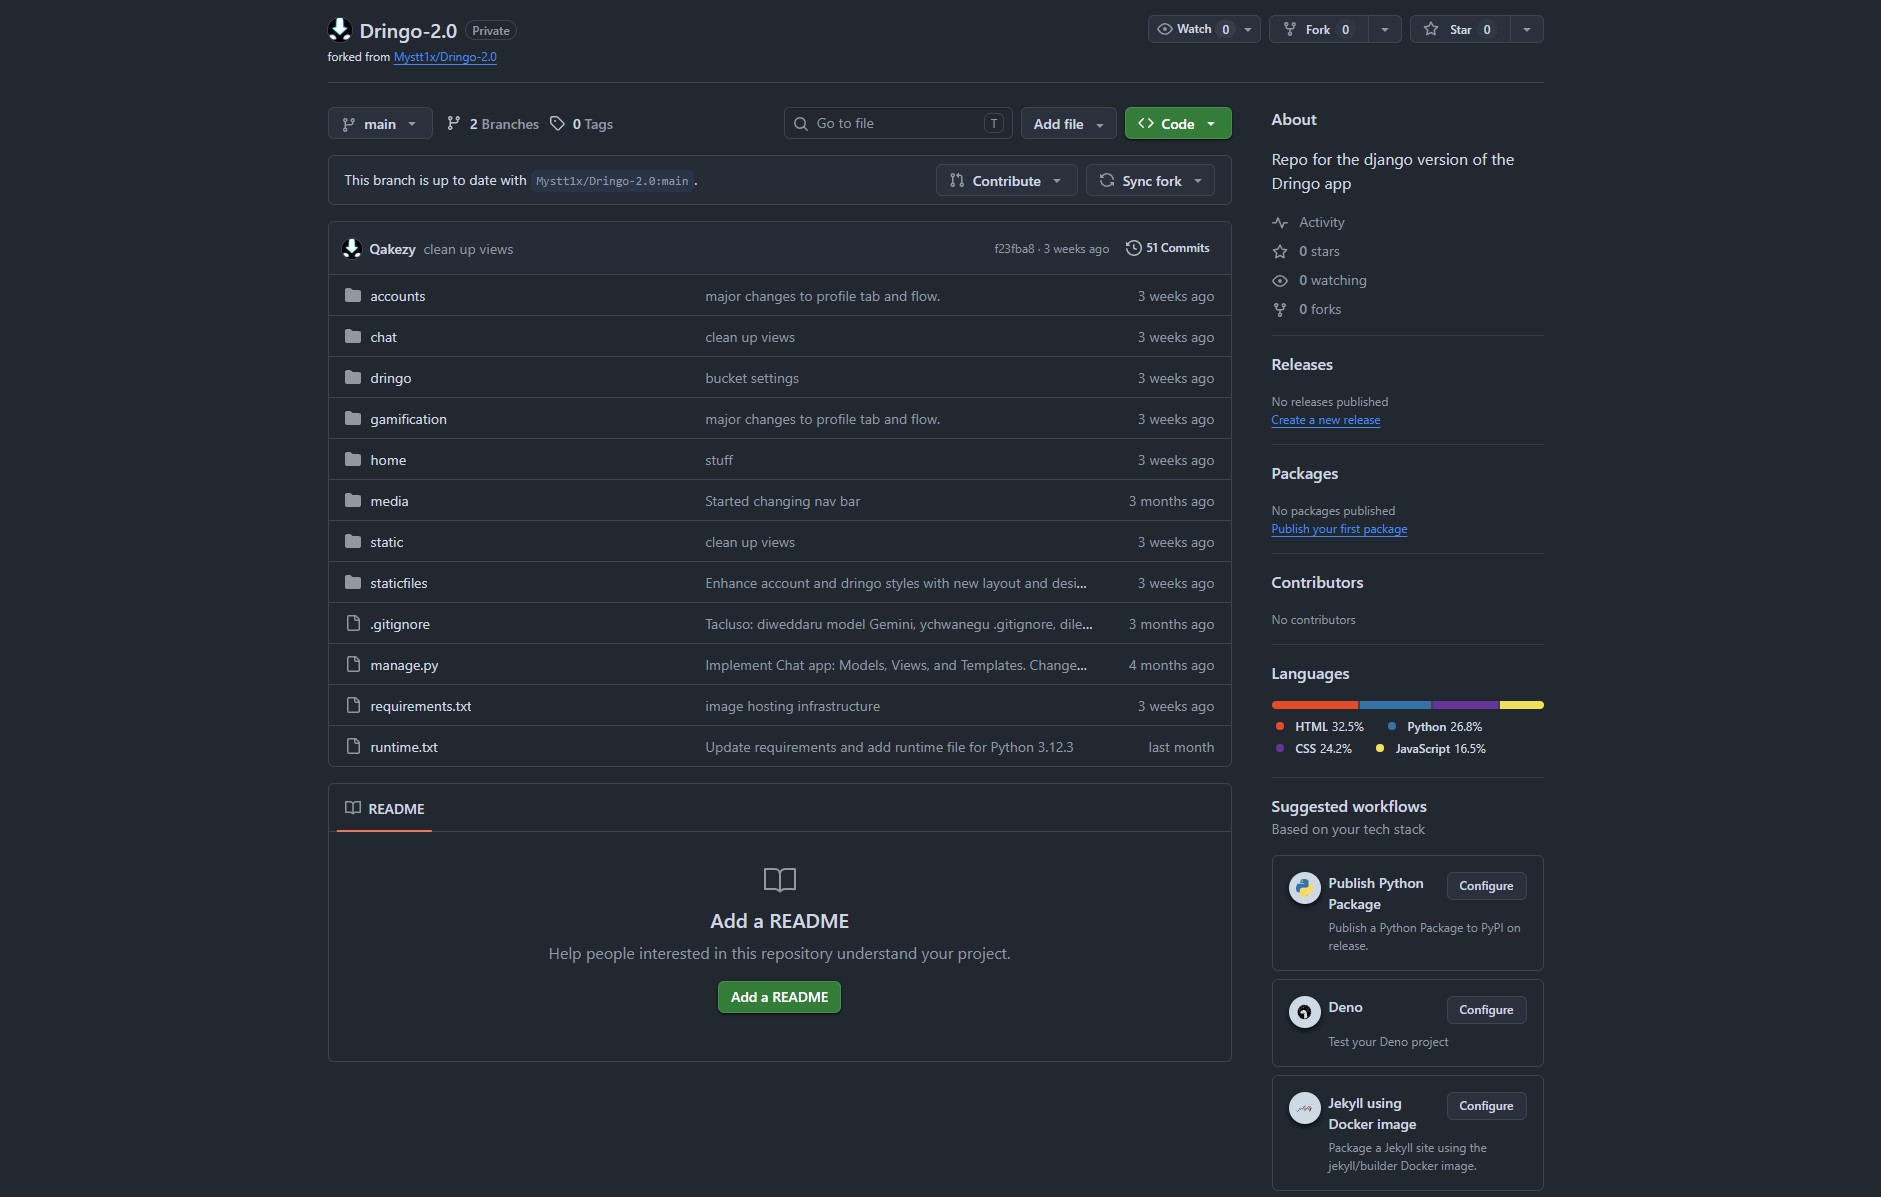
Task: Open the Sync fork dropdown
Action: tap(1150, 180)
